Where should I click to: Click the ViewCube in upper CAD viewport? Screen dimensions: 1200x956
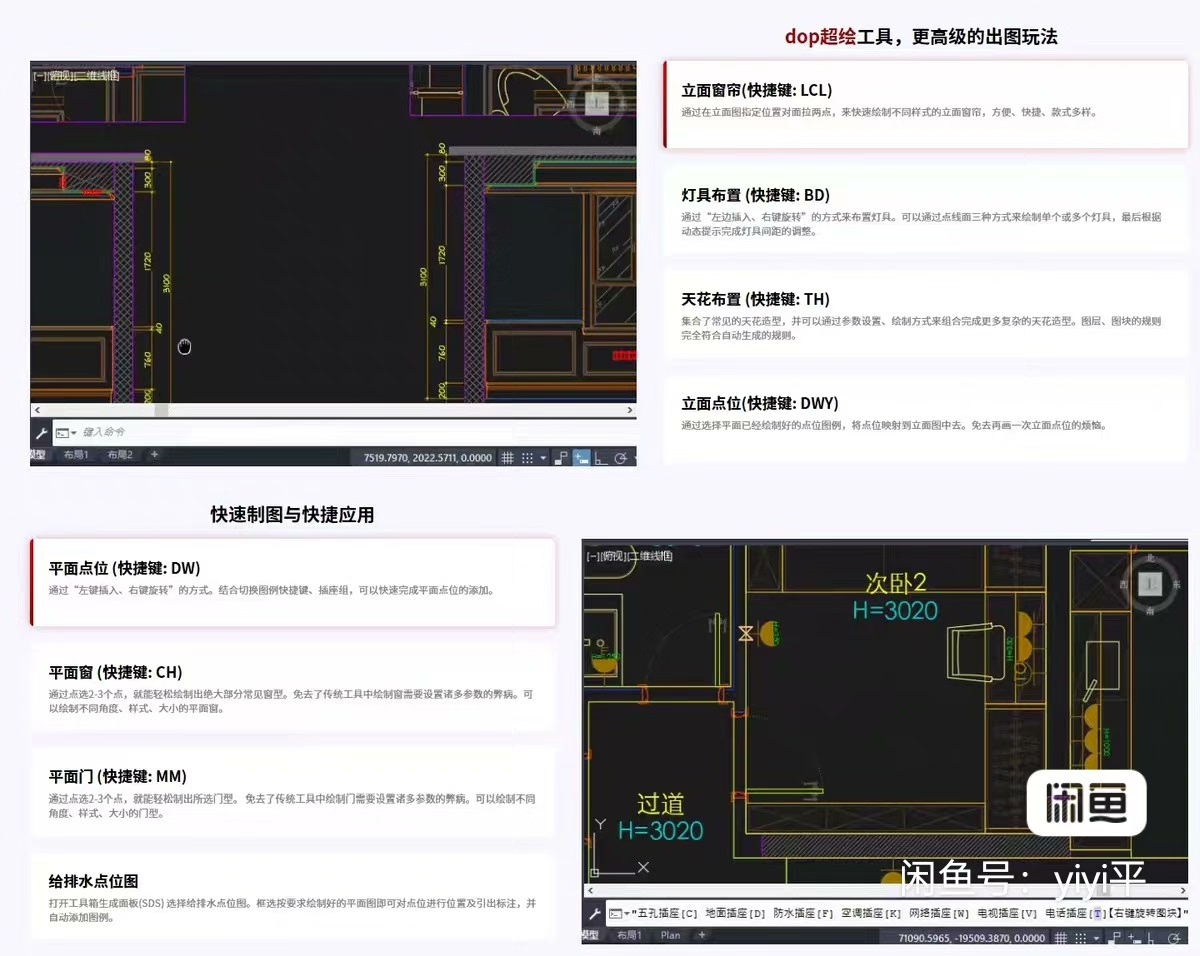[597, 103]
